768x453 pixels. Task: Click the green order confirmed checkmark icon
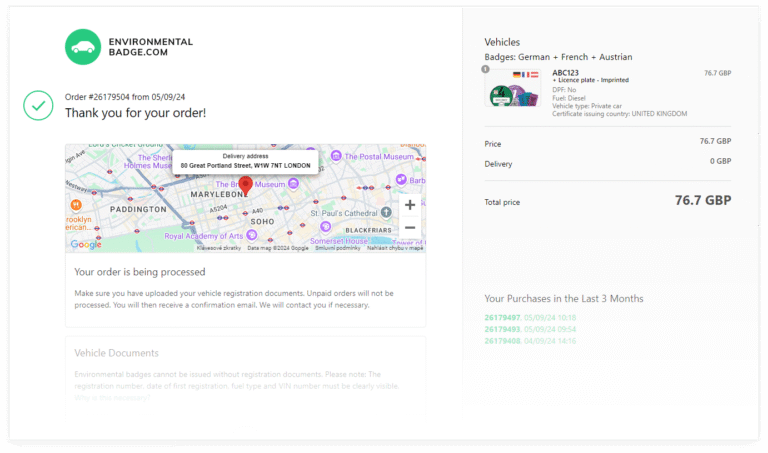38,105
